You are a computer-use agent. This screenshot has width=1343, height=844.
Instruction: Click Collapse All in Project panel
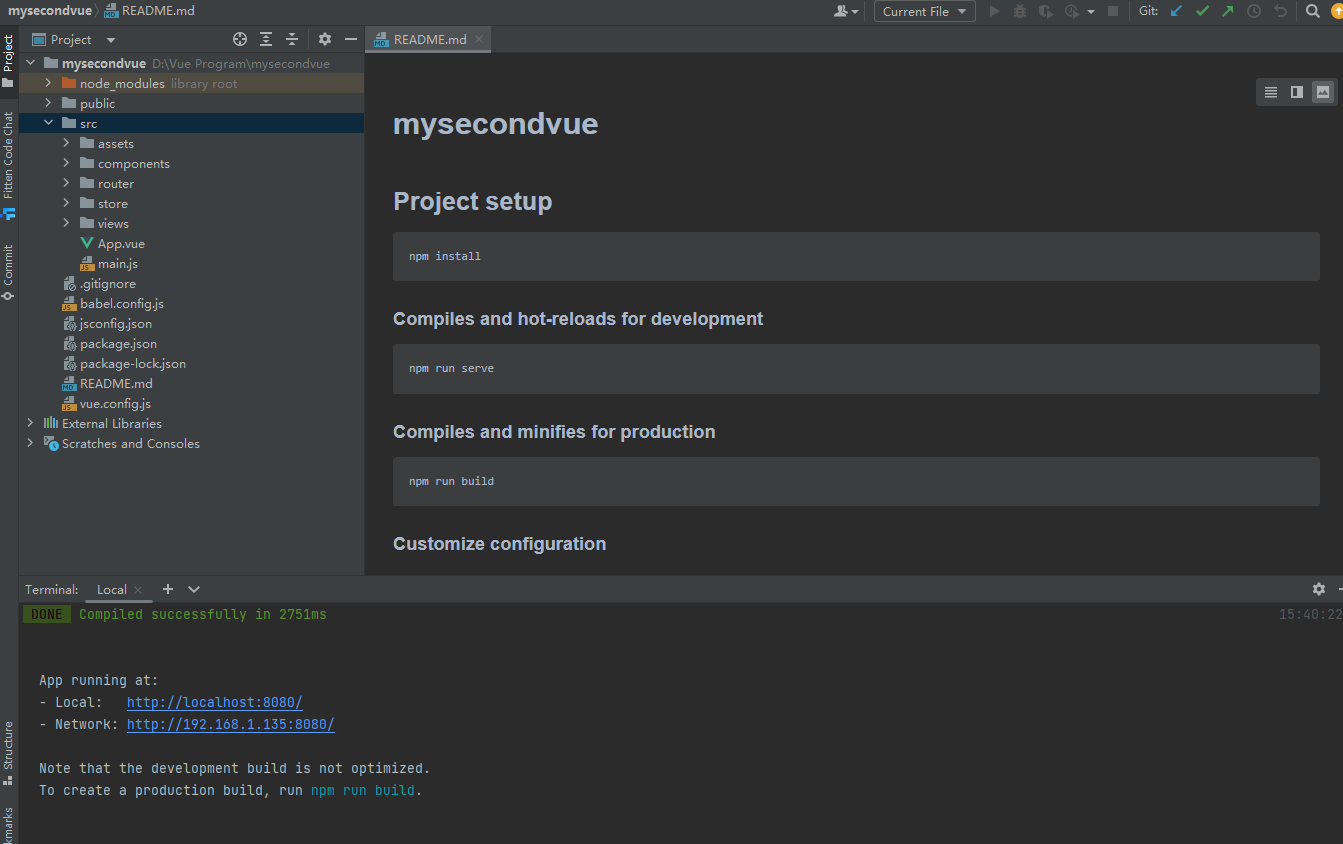pos(292,39)
